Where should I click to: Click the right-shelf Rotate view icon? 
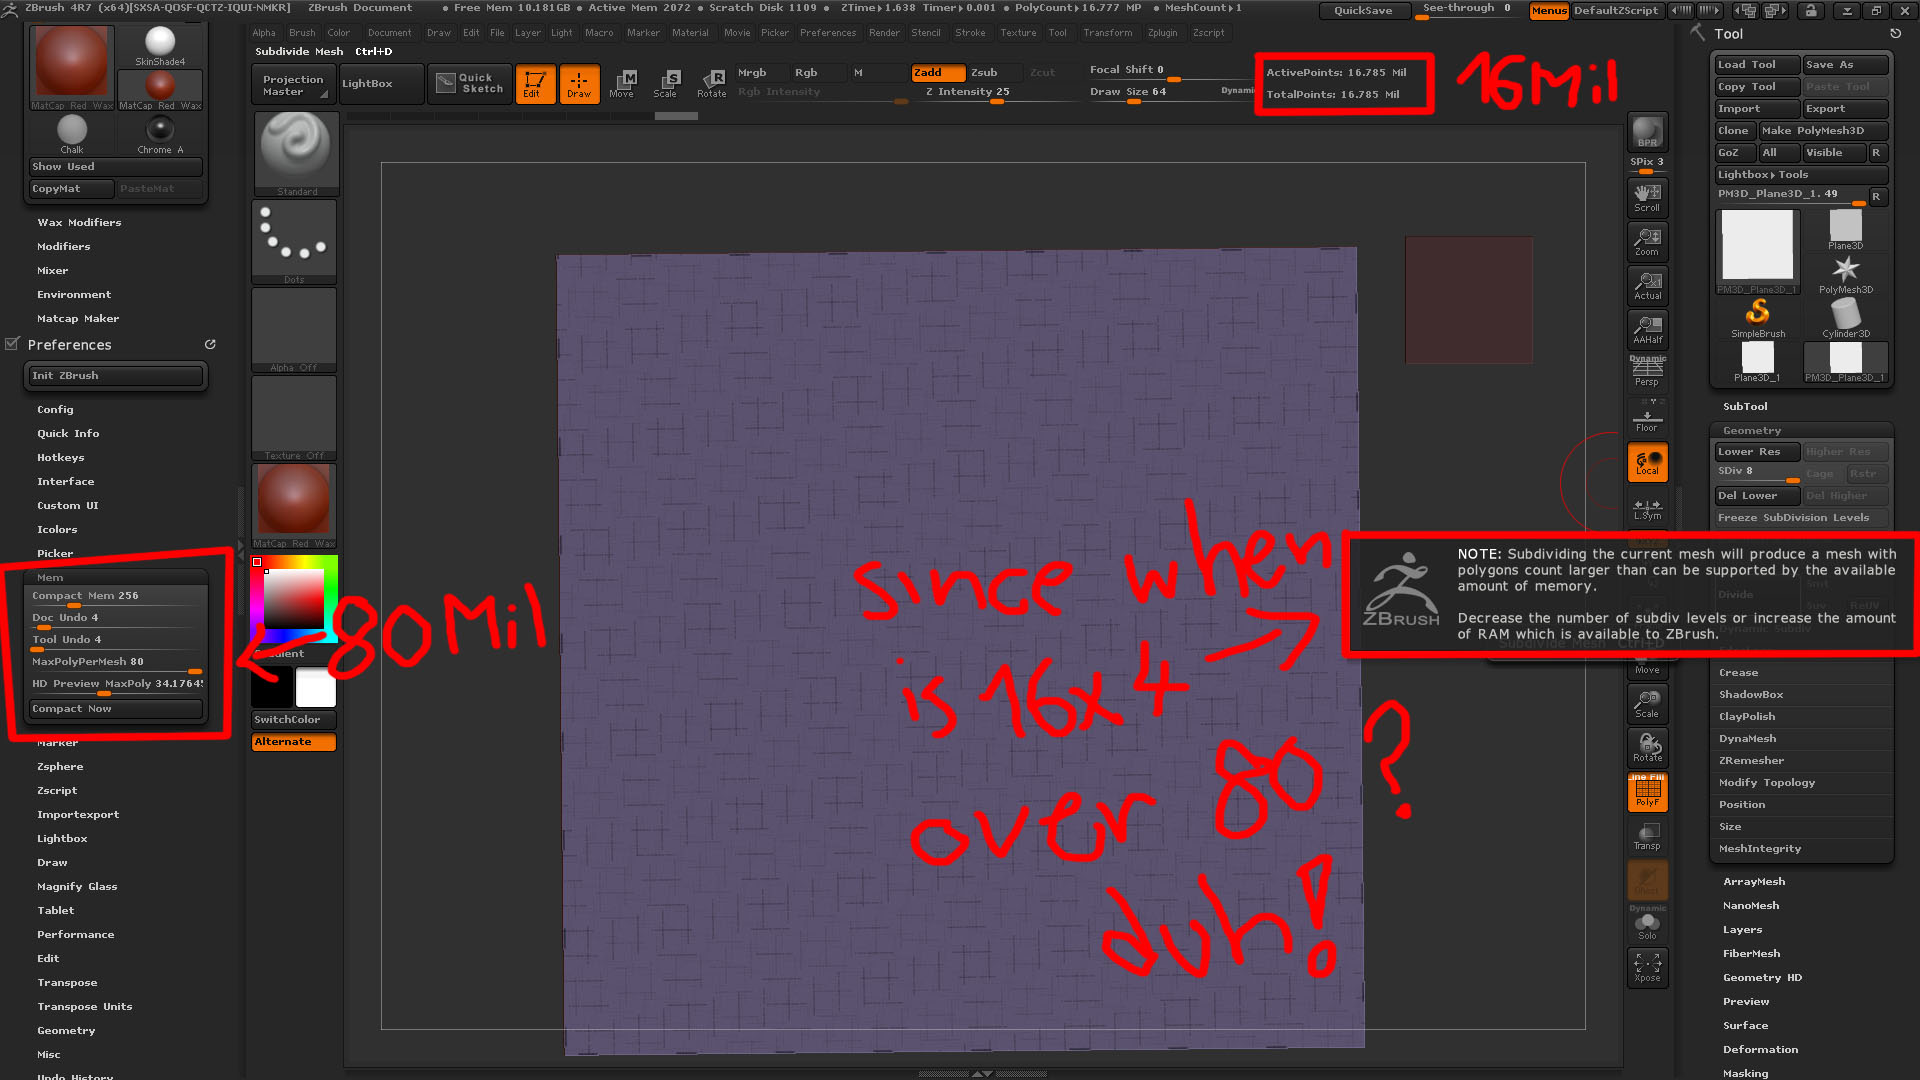pos(1647,747)
